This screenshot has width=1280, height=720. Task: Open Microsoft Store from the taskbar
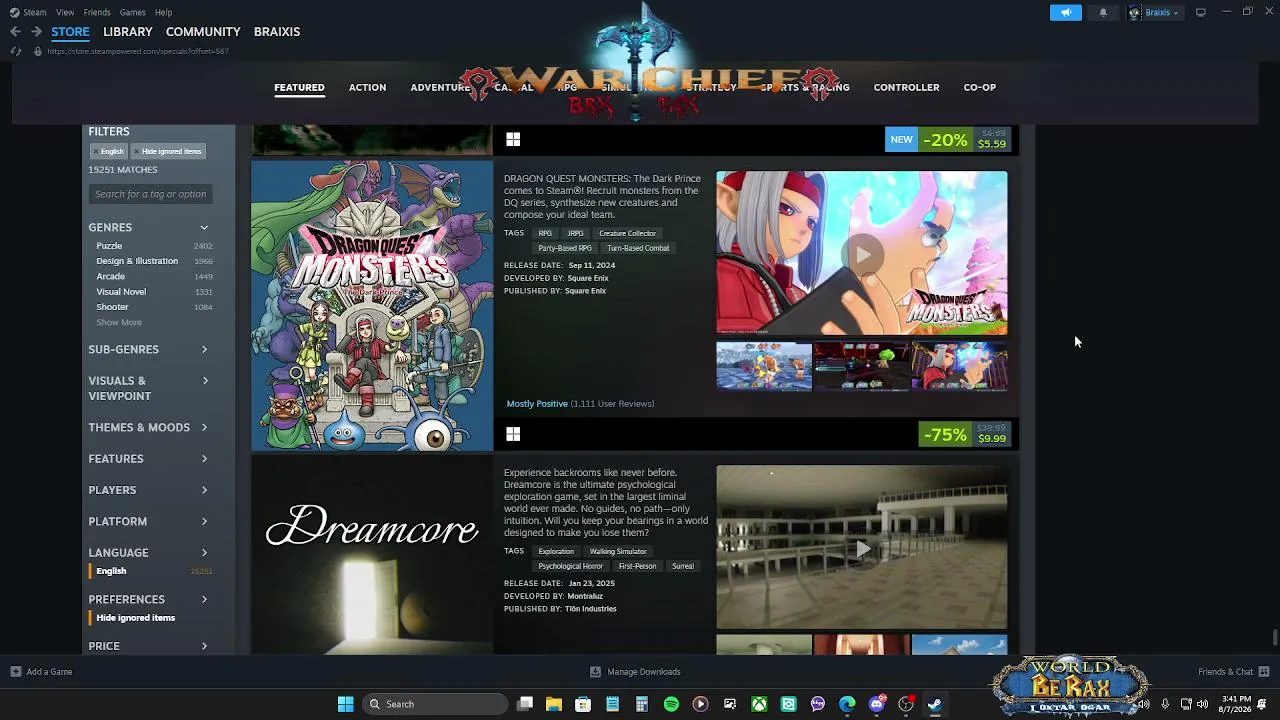pos(583,704)
